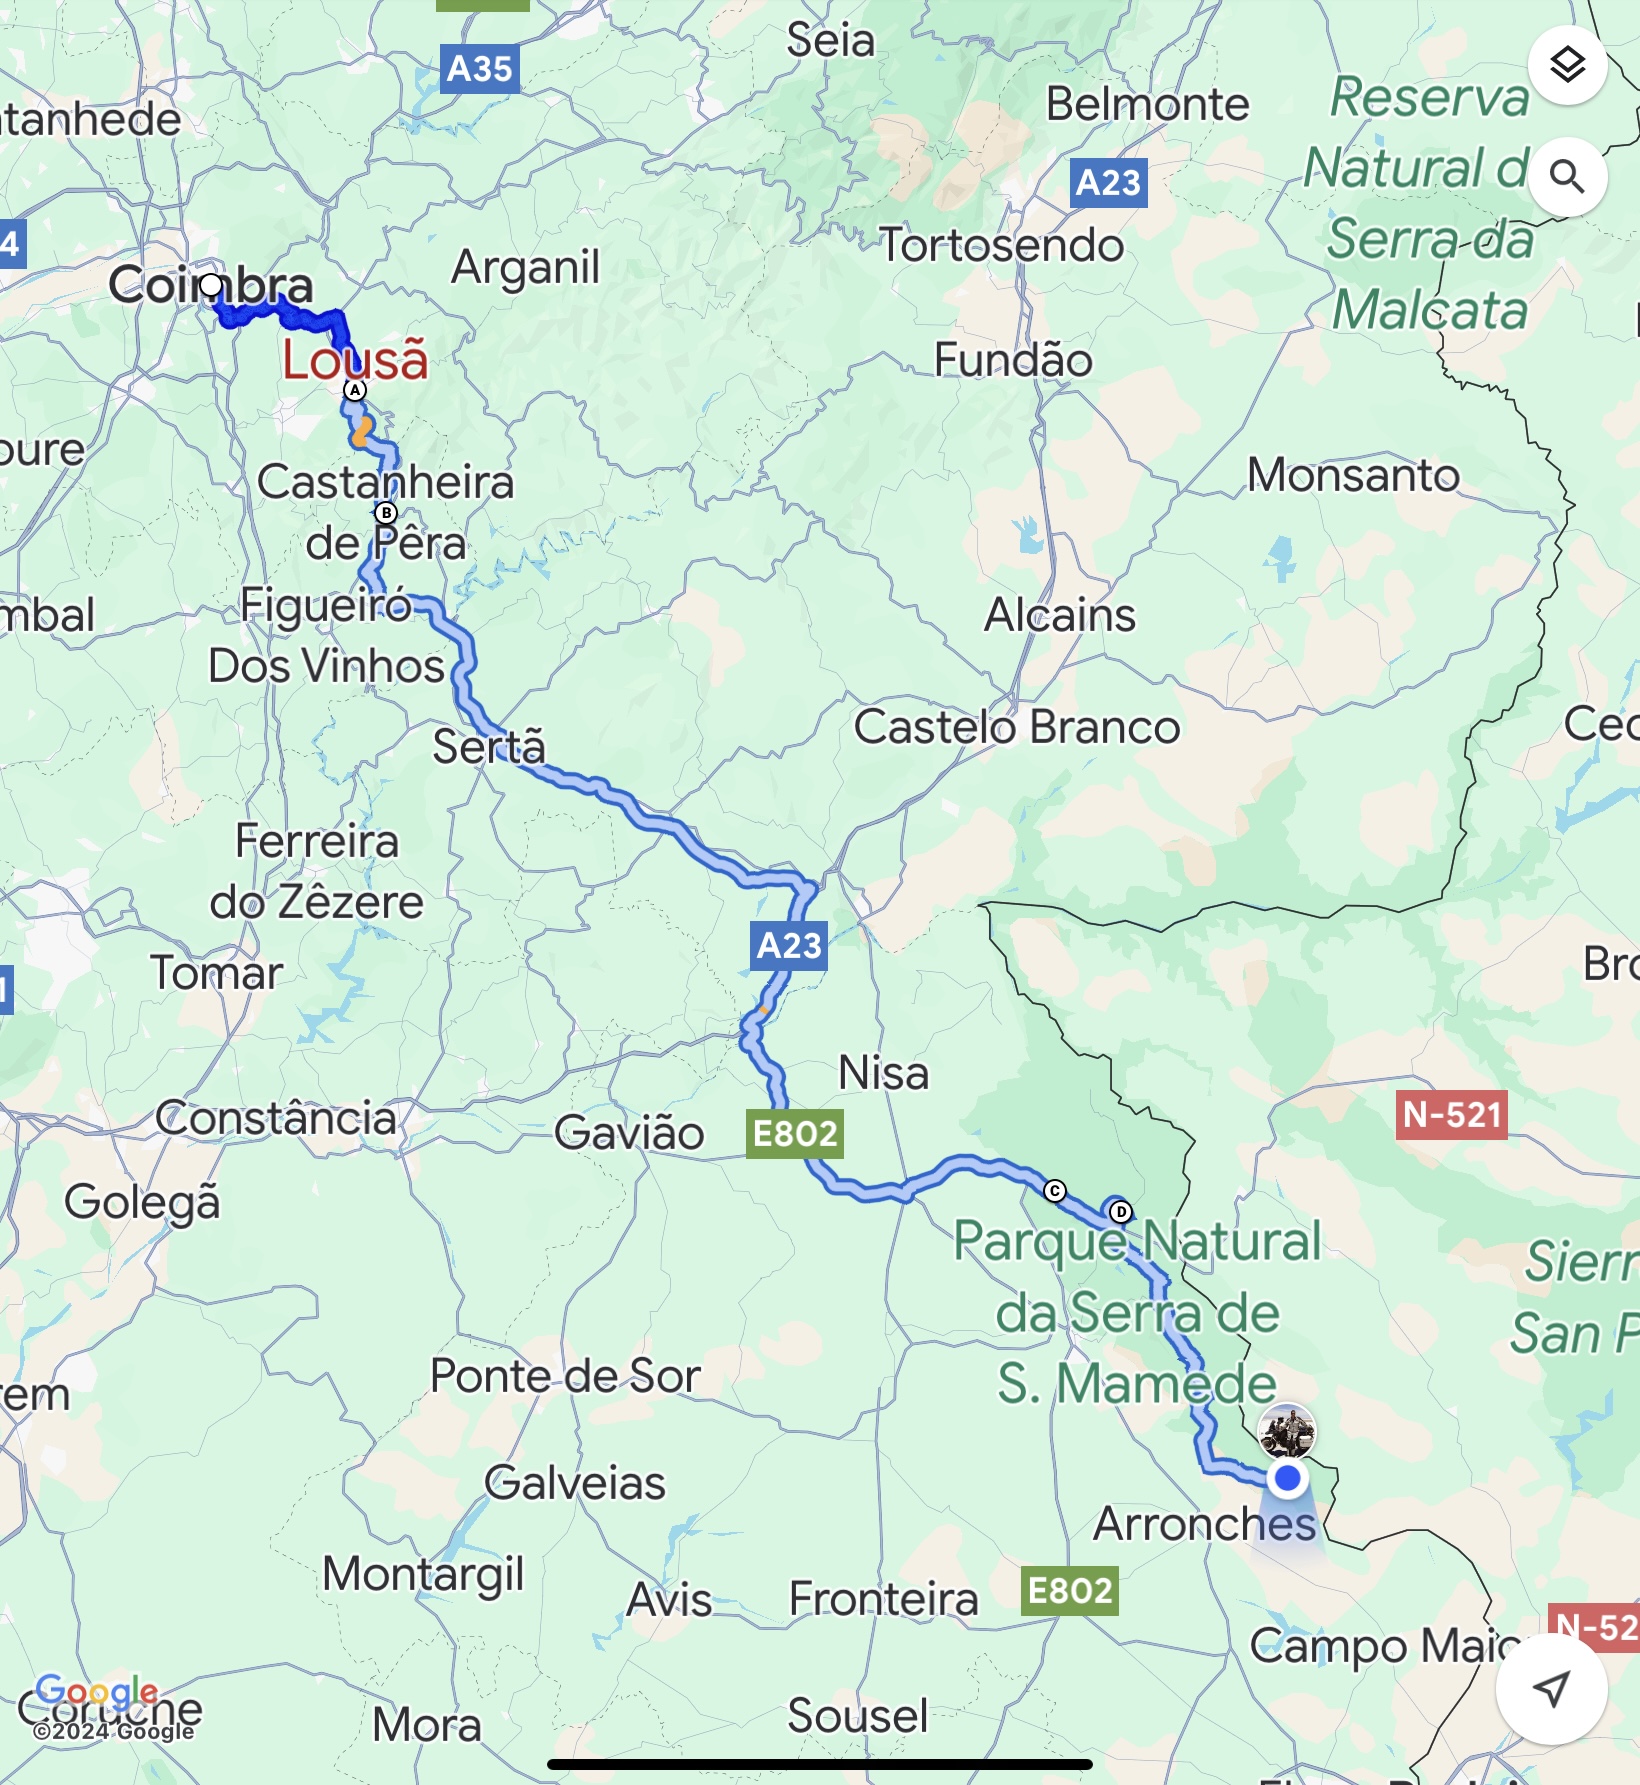Select the Lousã red place label
The height and width of the screenshot is (1785, 1640).
355,360
